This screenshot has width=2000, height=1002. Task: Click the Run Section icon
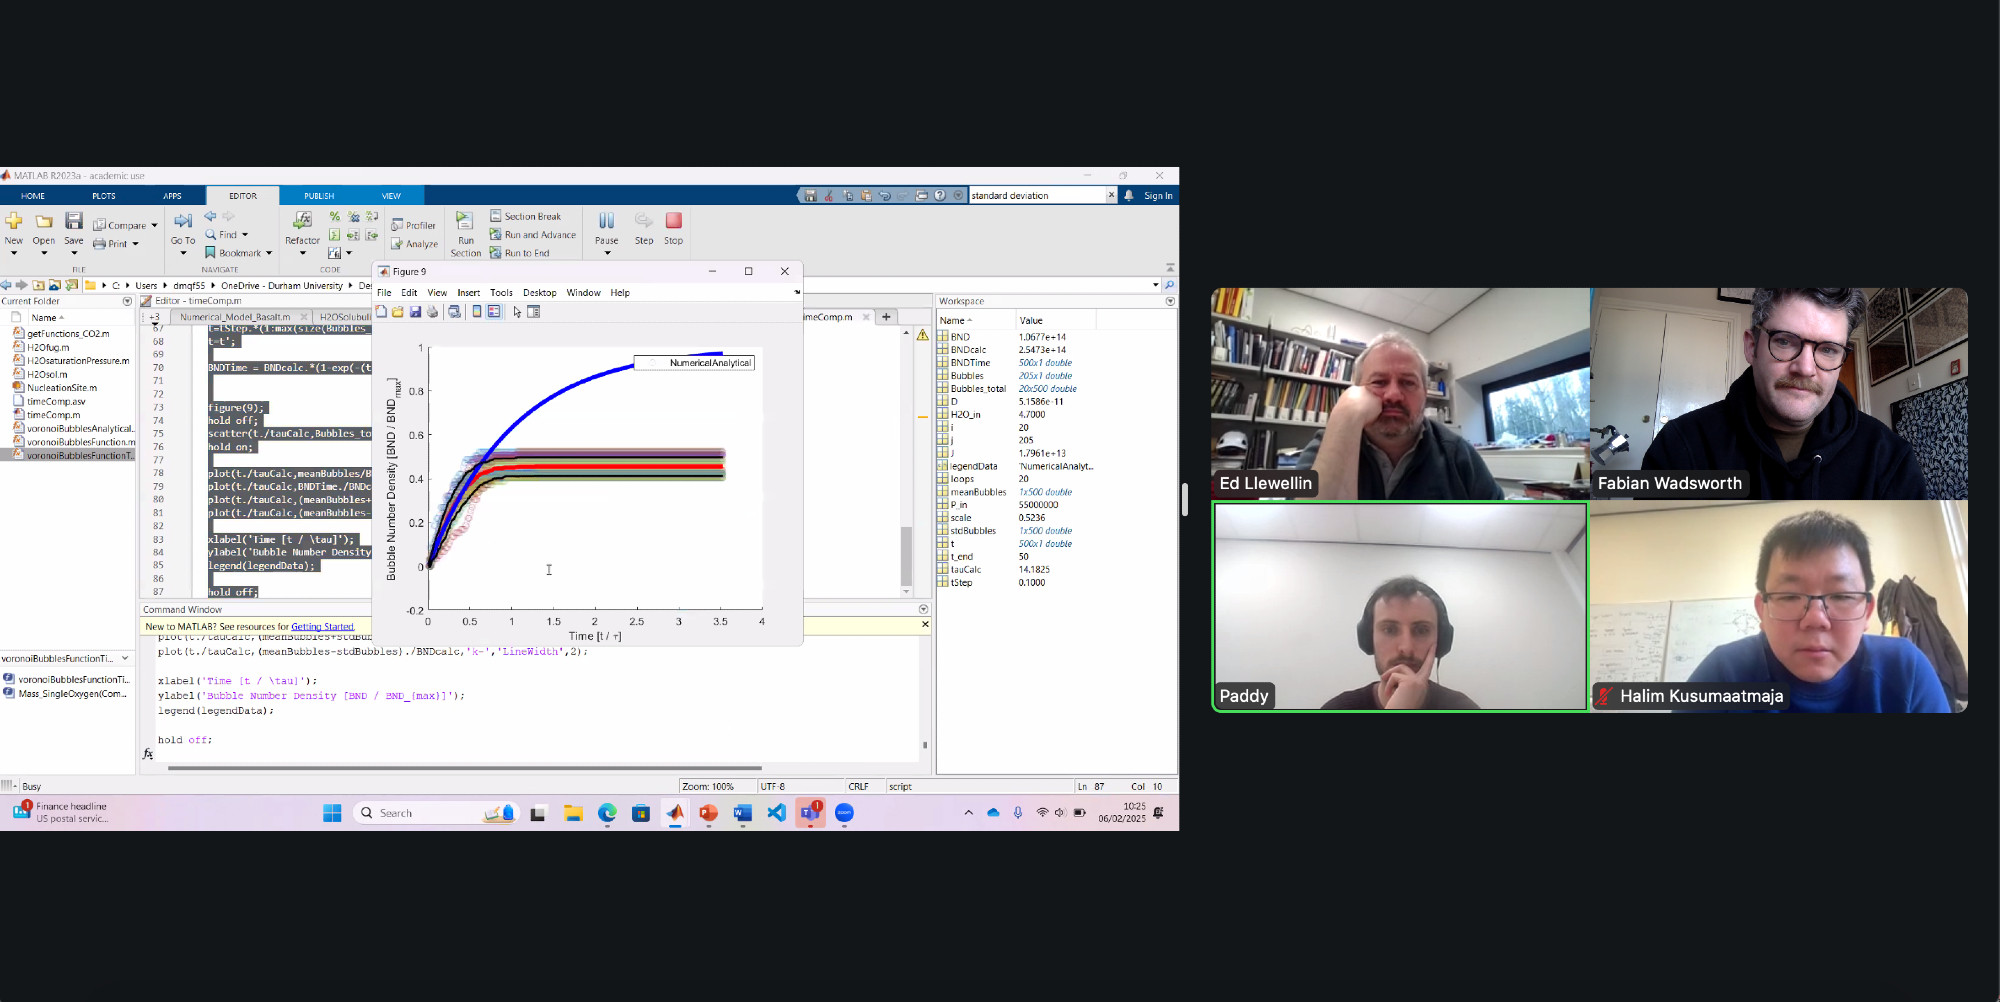[x=465, y=220]
